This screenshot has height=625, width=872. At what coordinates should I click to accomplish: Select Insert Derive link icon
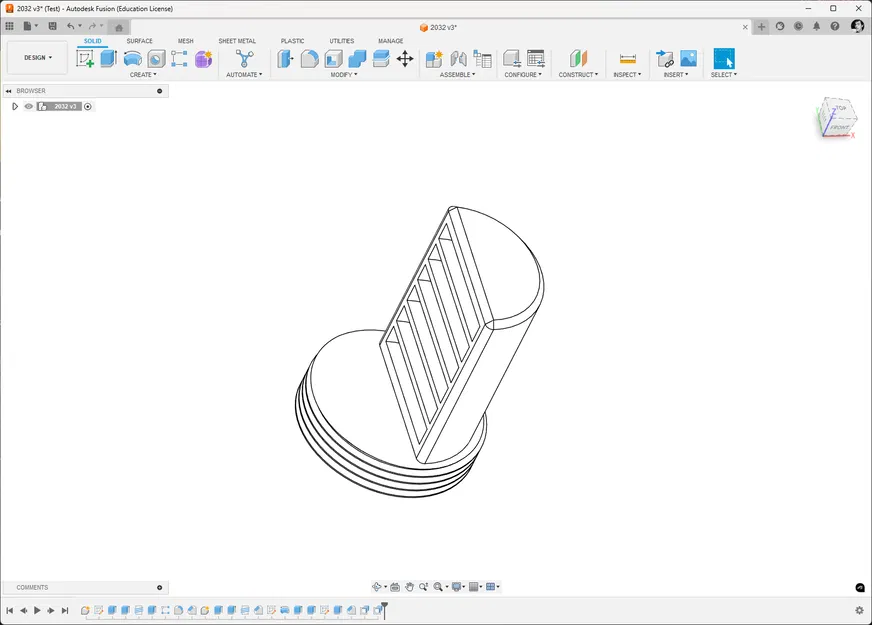click(x=665, y=58)
